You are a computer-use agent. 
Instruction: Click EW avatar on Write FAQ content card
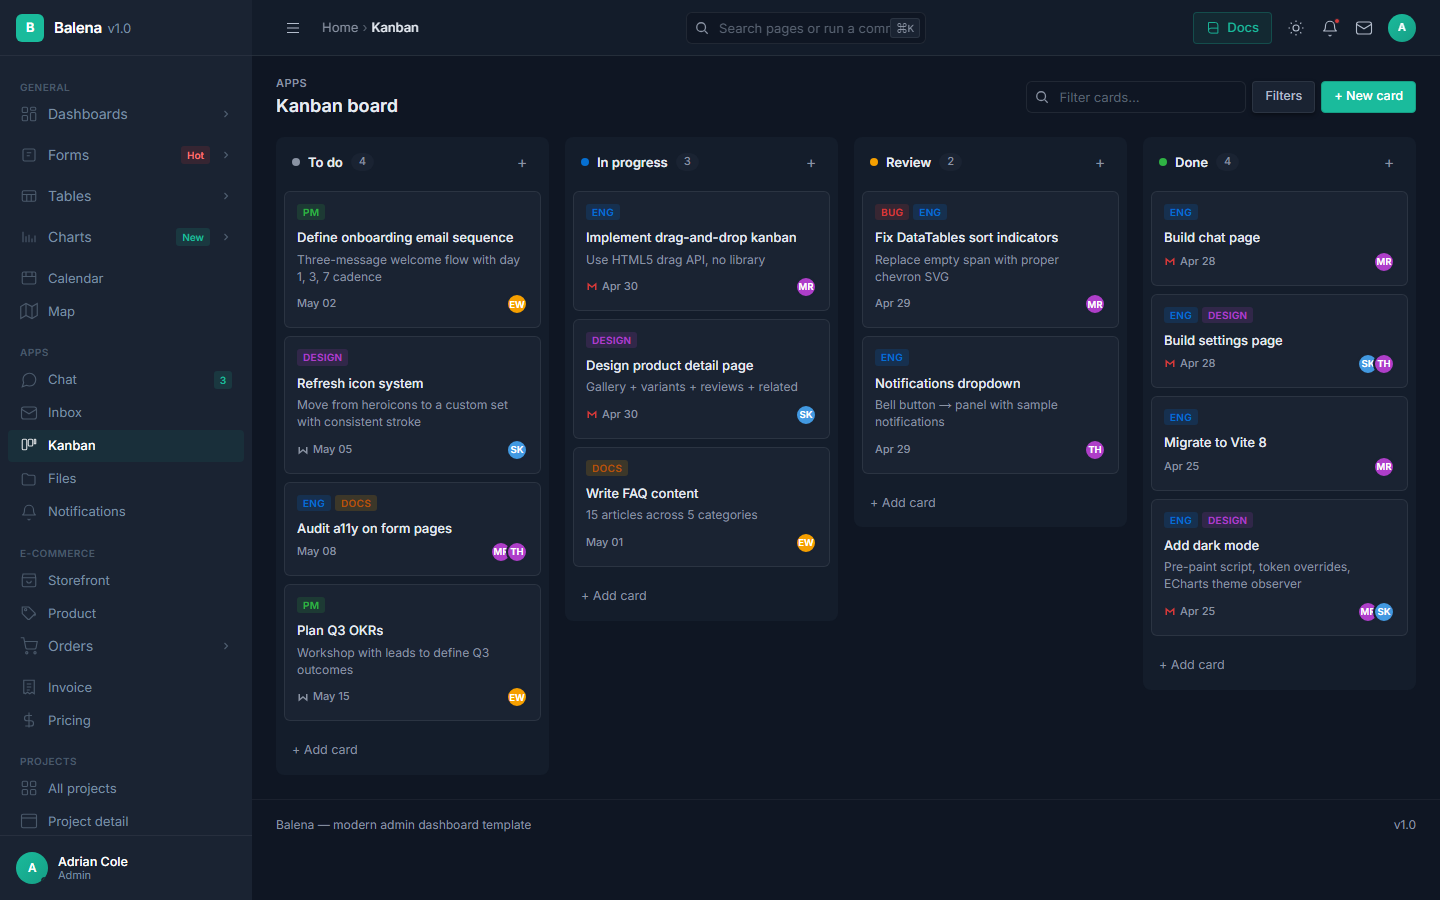[806, 543]
